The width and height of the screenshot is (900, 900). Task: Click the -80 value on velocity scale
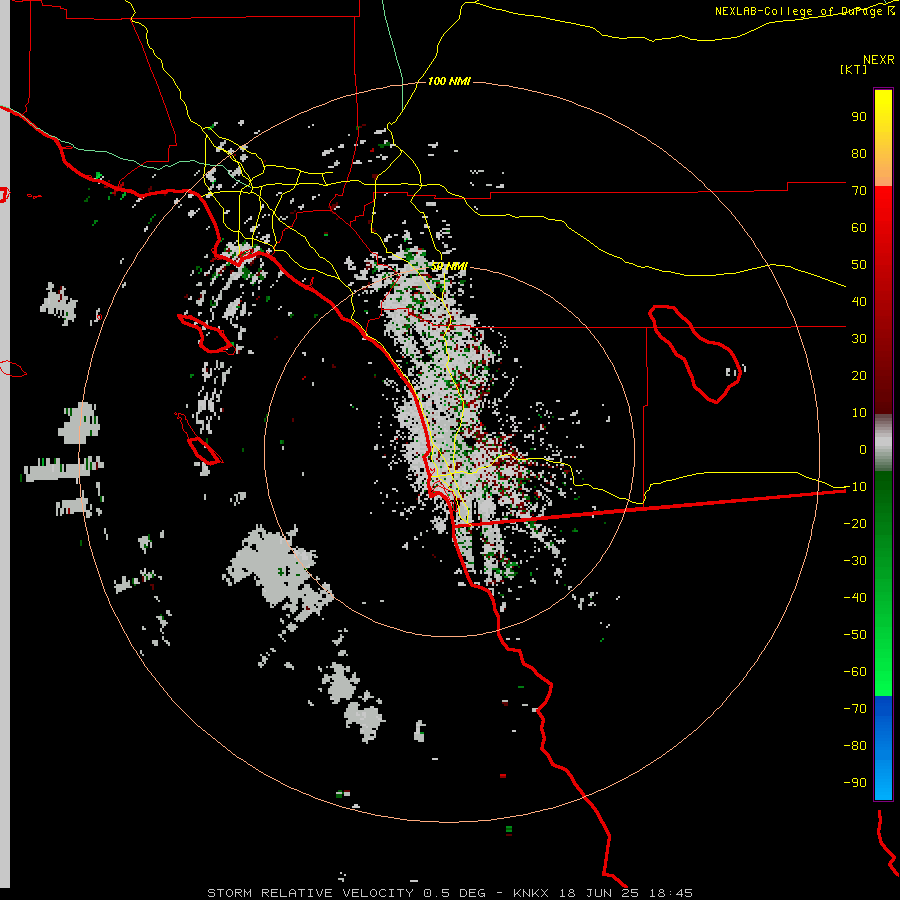coord(855,746)
